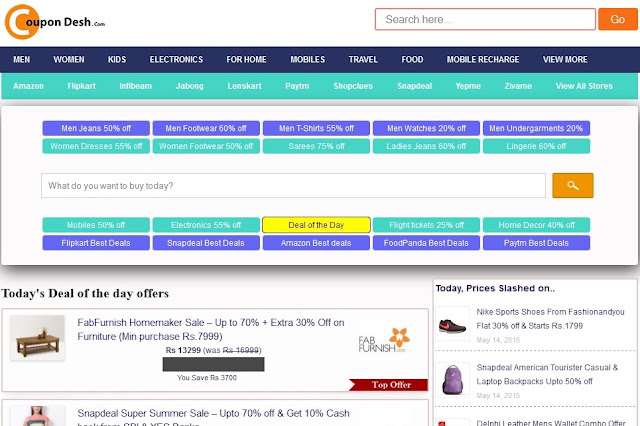Click the orange magnifier search button
Image resolution: width=640 pixels, height=426 pixels.
pos(573,186)
